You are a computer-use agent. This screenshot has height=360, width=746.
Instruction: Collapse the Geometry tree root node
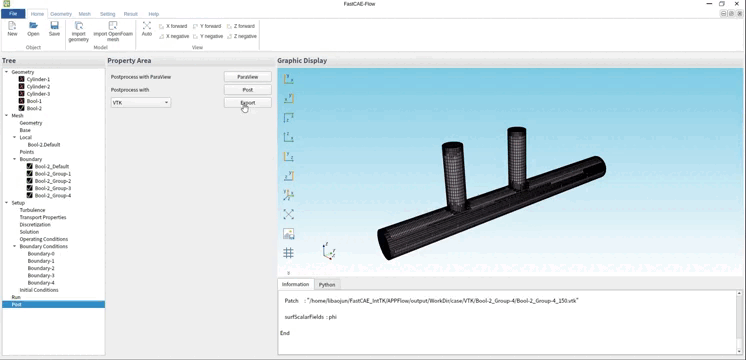tap(6, 72)
